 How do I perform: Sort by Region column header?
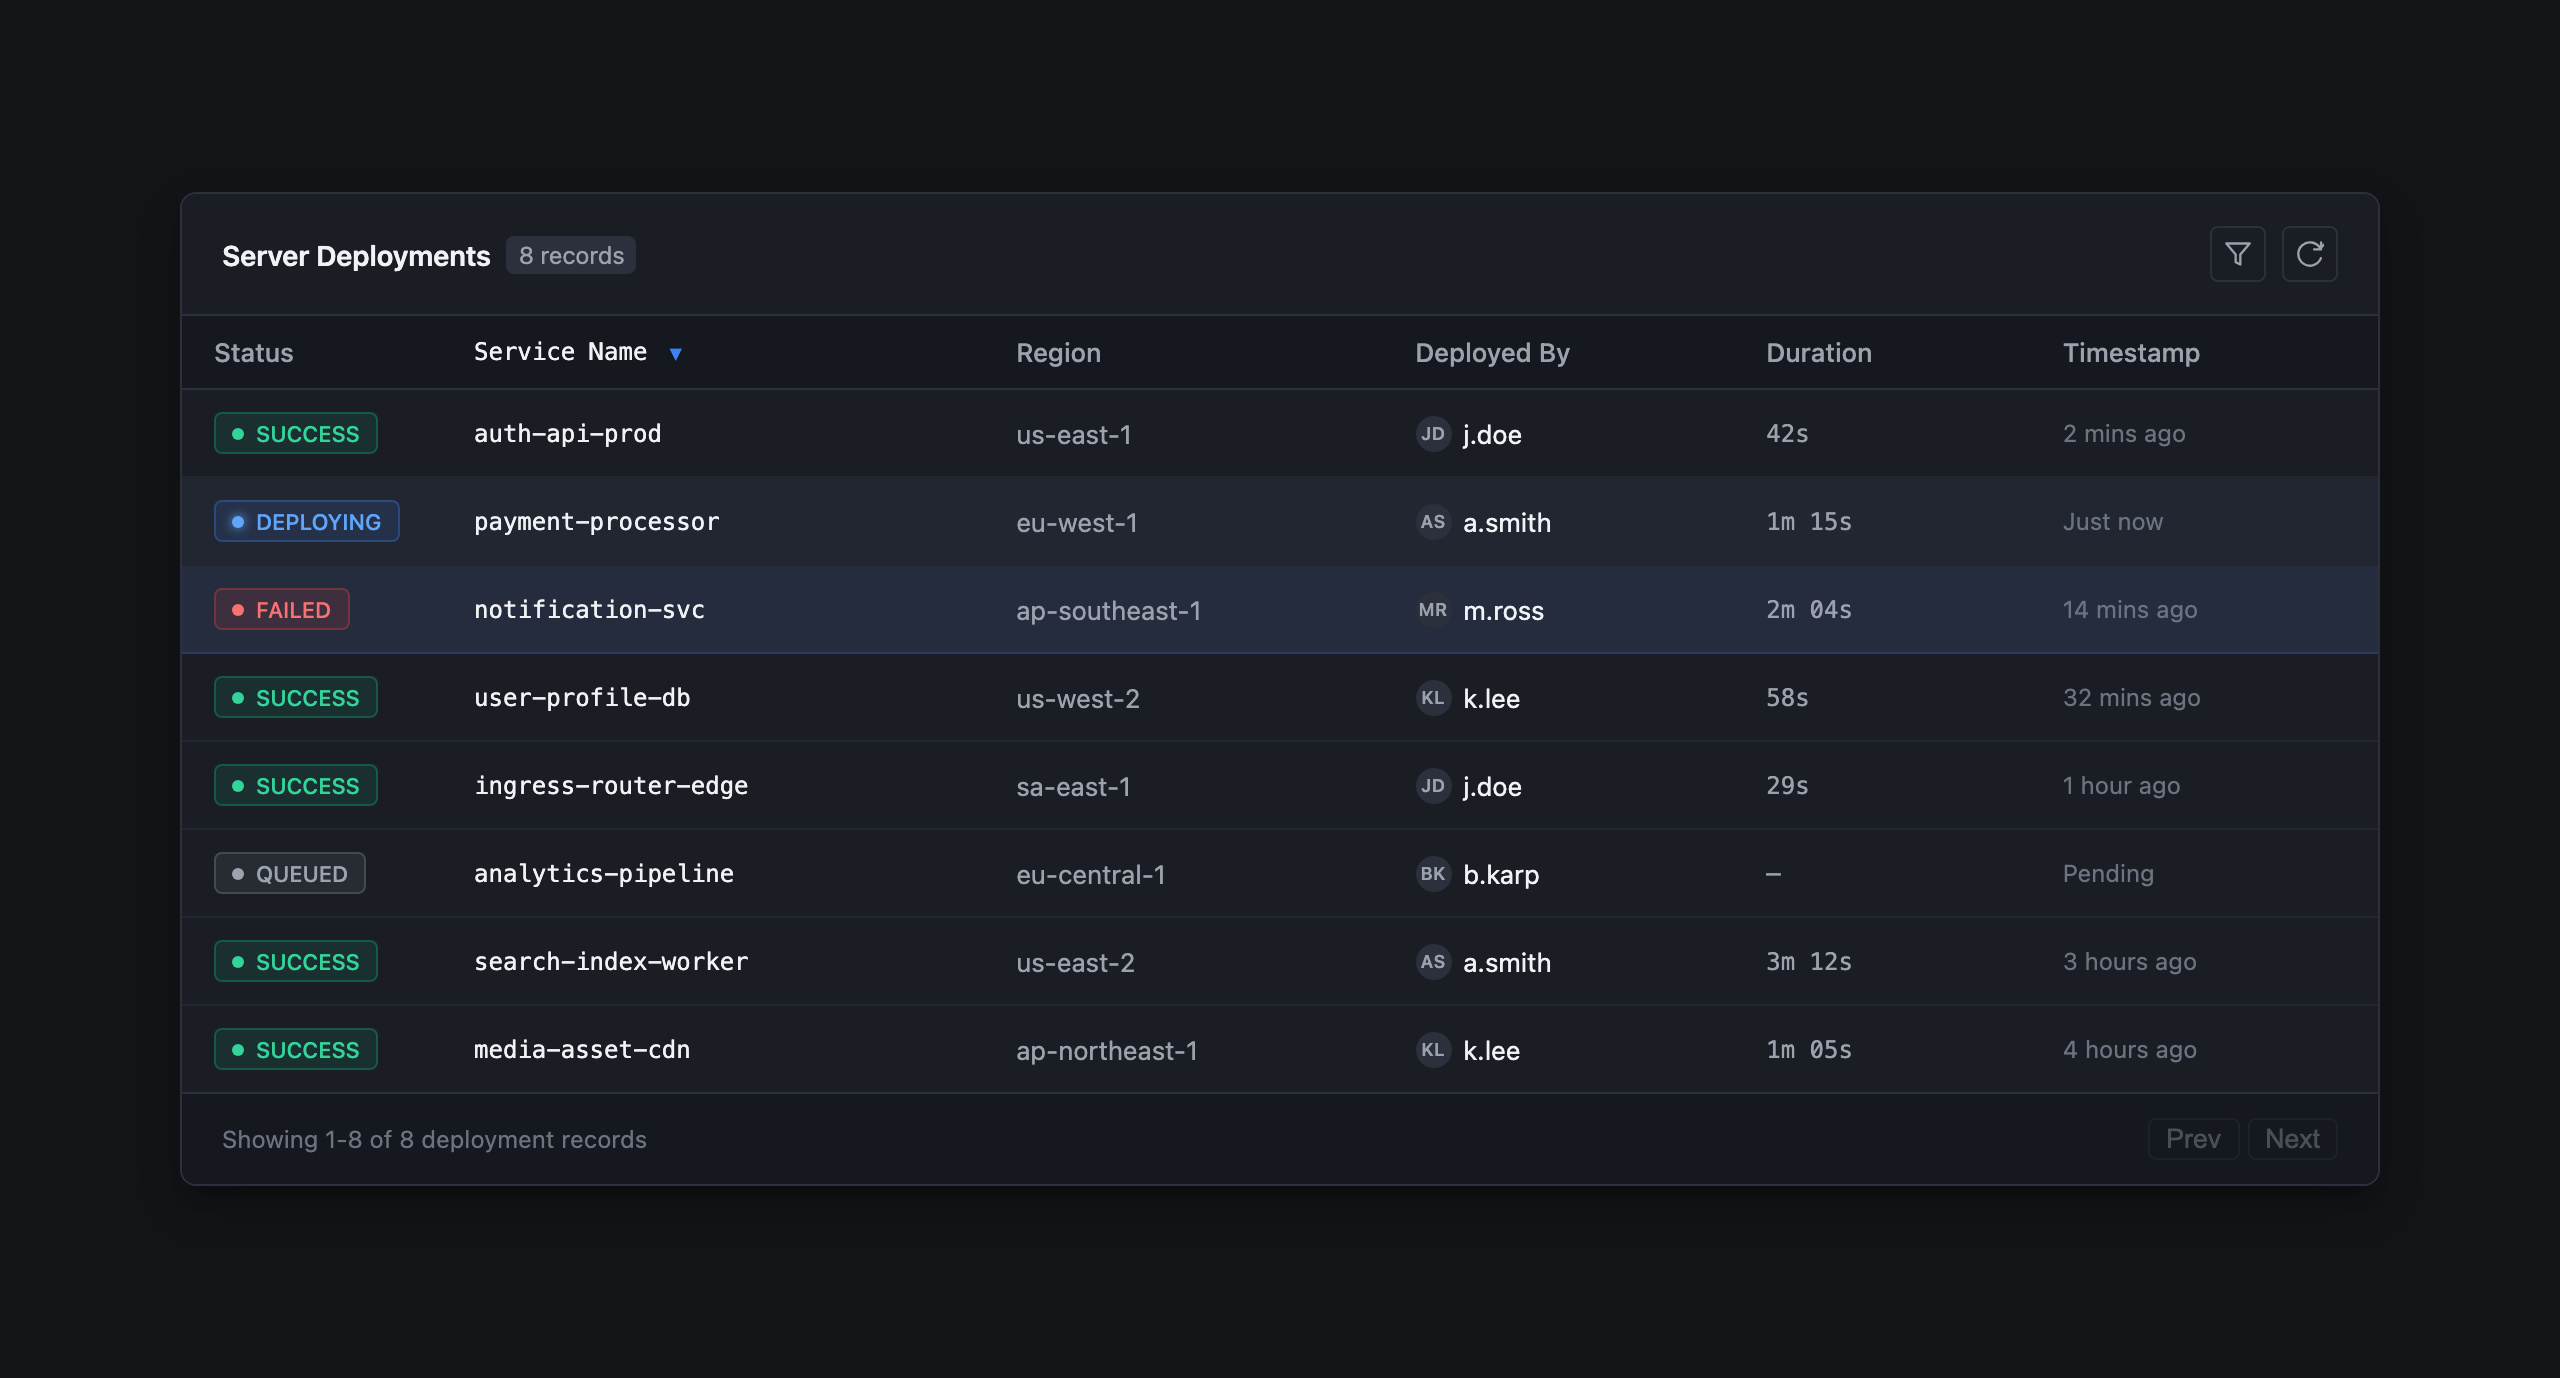pyautogui.click(x=1058, y=353)
